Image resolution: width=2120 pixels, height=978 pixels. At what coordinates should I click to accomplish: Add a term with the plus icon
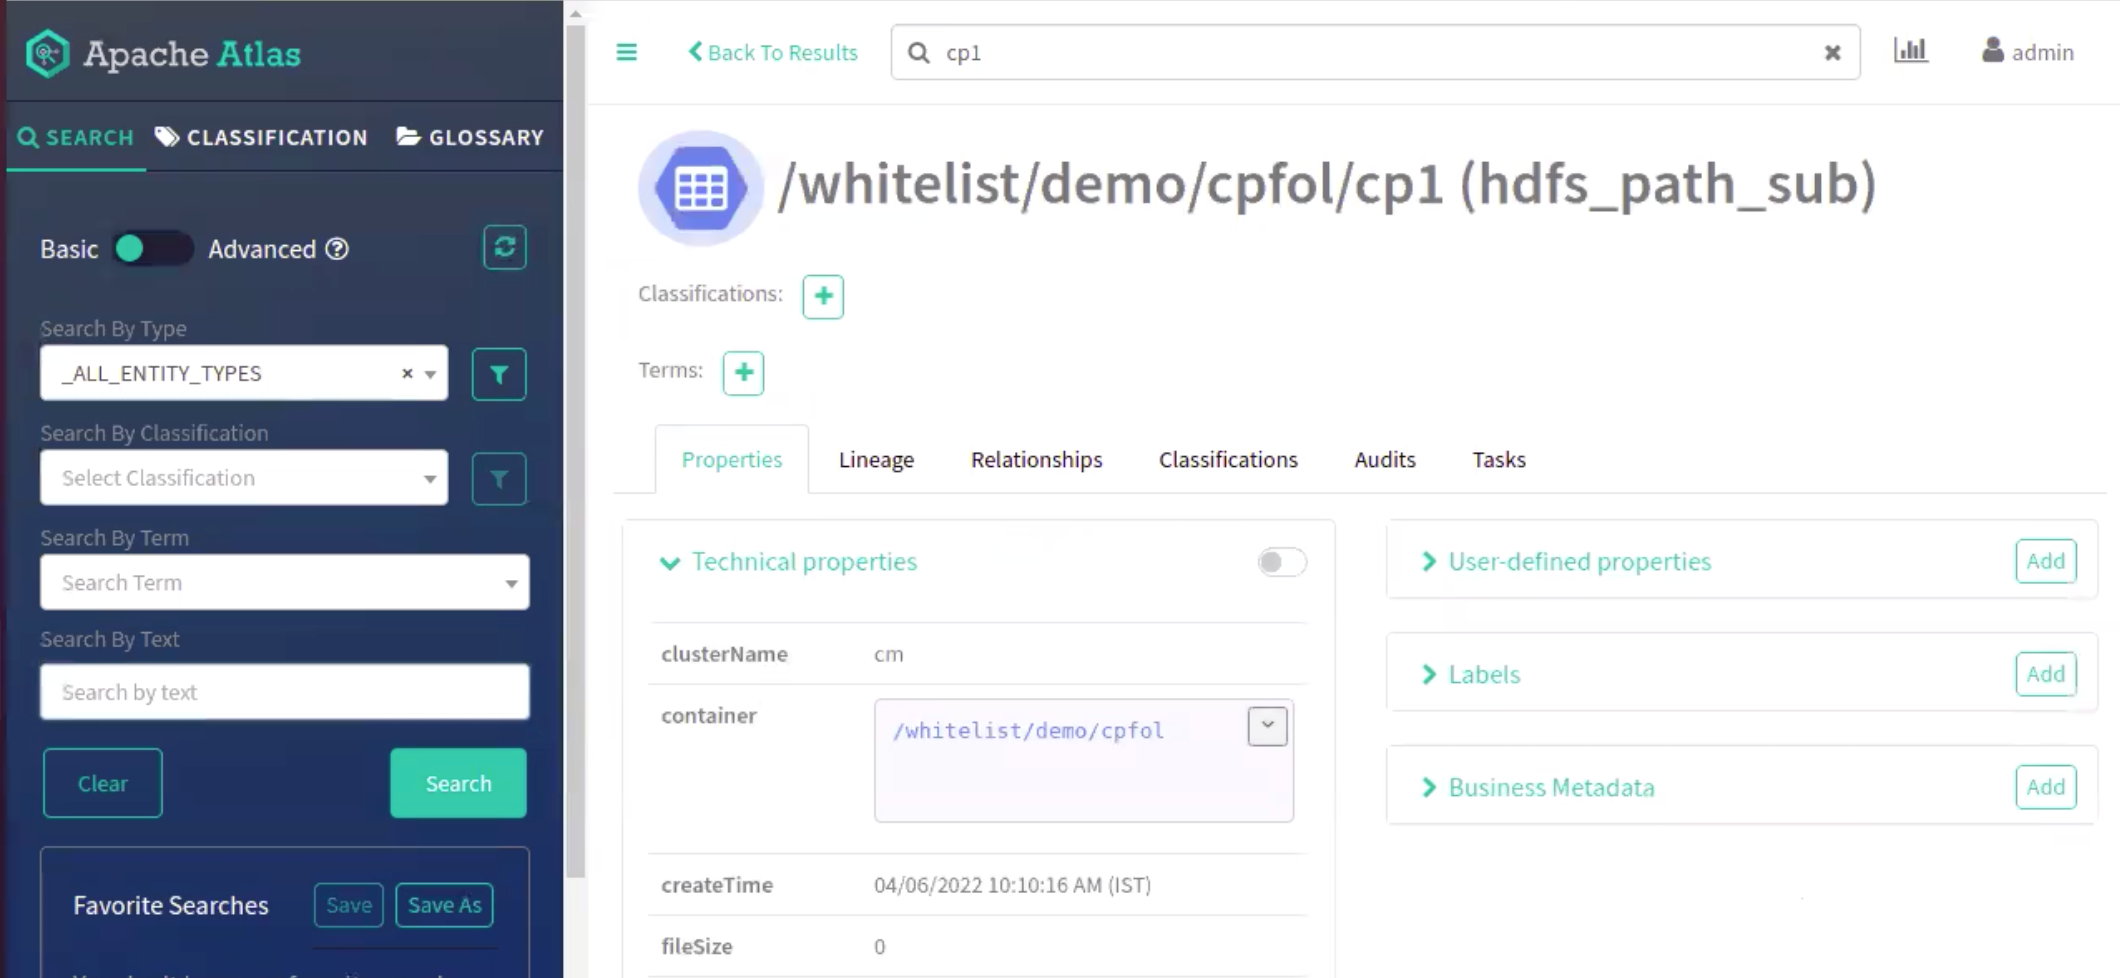743,373
